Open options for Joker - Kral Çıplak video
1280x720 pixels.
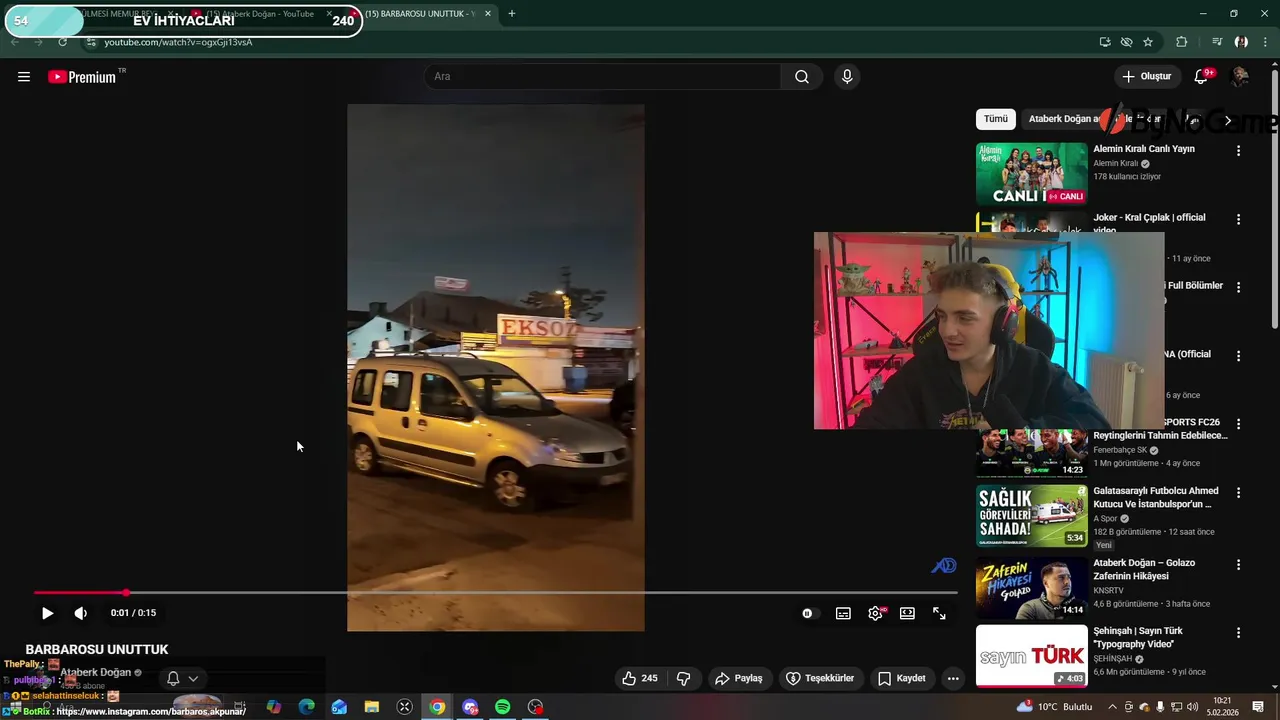(x=1238, y=219)
